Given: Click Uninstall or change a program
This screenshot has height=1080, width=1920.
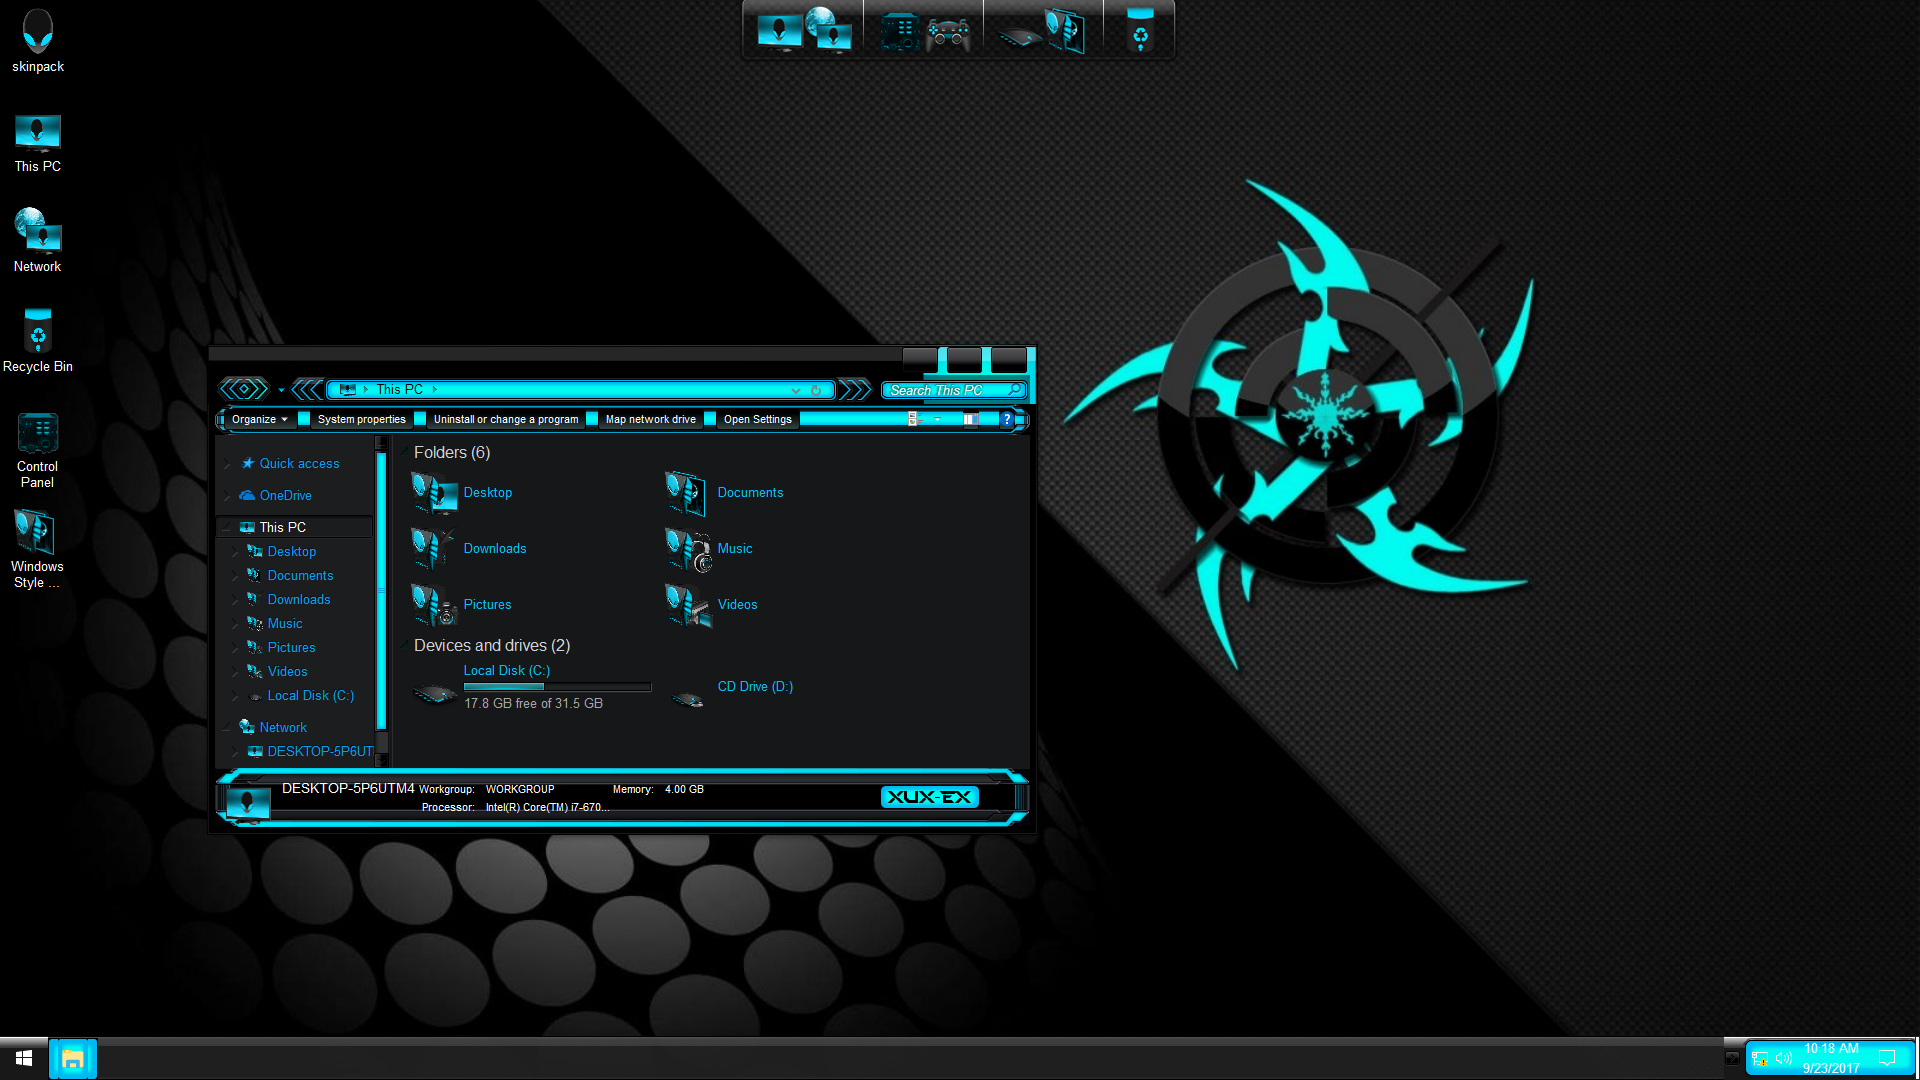Looking at the screenshot, I should (505, 420).
